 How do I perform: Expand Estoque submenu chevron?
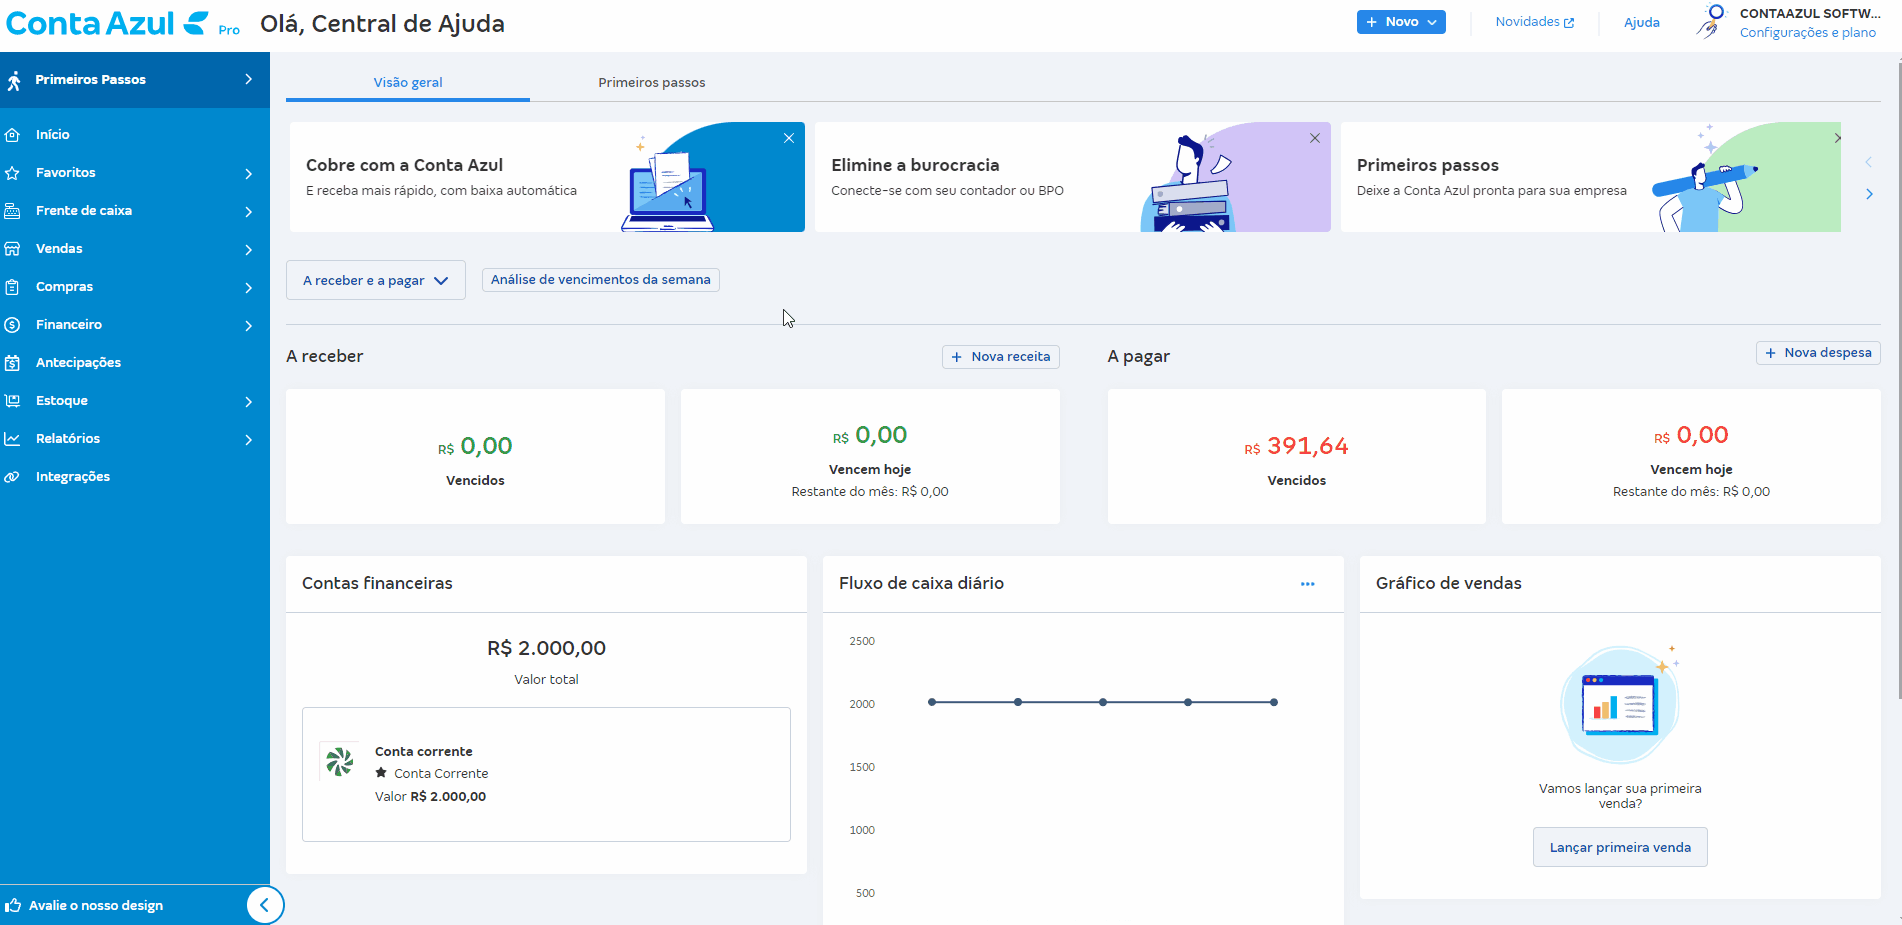click(249, 401)
